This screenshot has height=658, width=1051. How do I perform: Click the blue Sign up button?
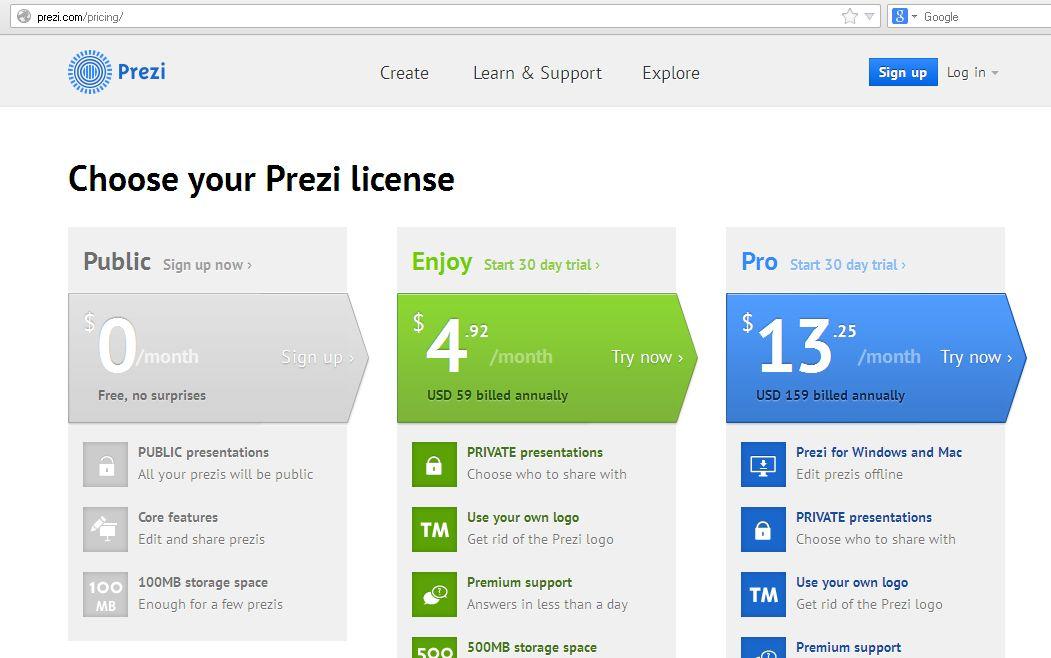coord(903,72)
